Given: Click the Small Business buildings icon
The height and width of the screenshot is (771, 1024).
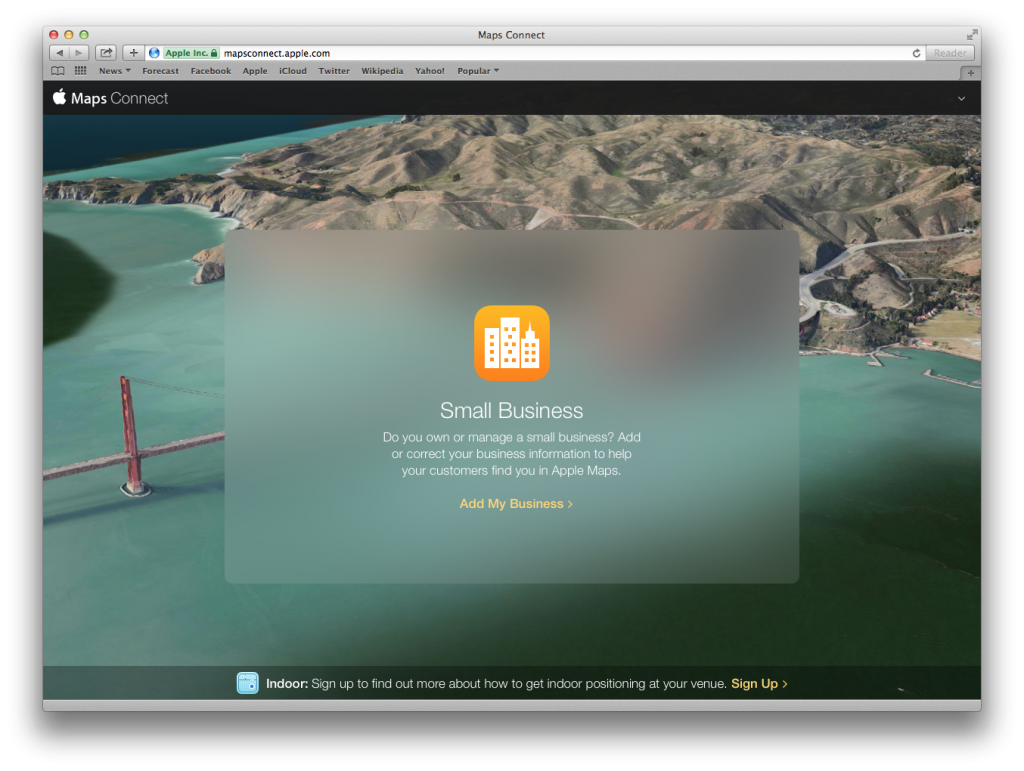Looking at the screenshot, I should (511, 343).
